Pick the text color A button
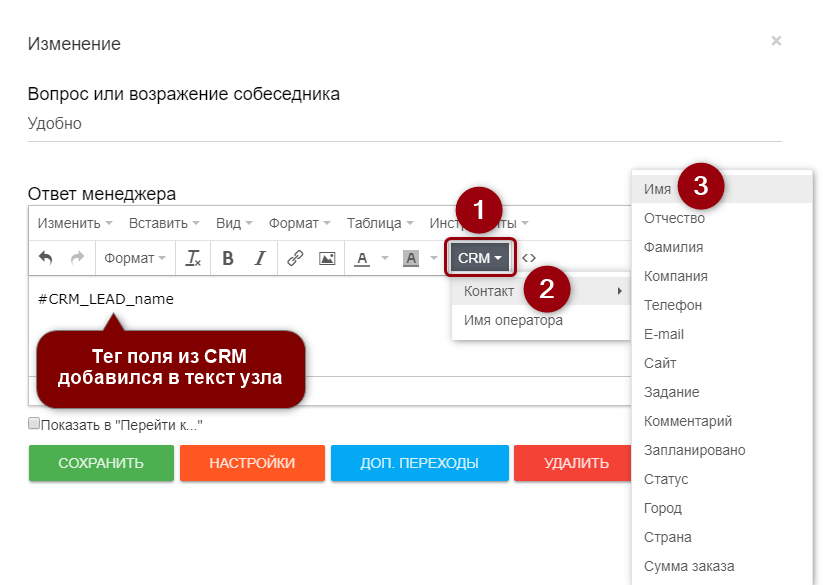This screenshot has height=585, width=823. click(x=361, y=258)
